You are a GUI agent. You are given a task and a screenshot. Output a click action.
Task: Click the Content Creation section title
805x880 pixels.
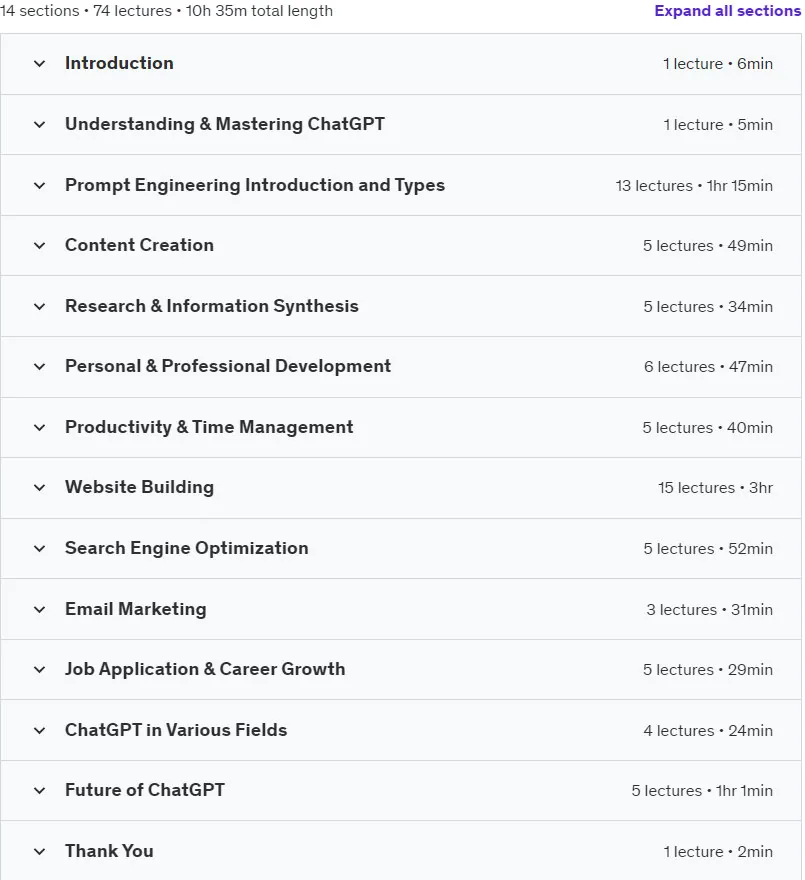(x=139, y=245)
